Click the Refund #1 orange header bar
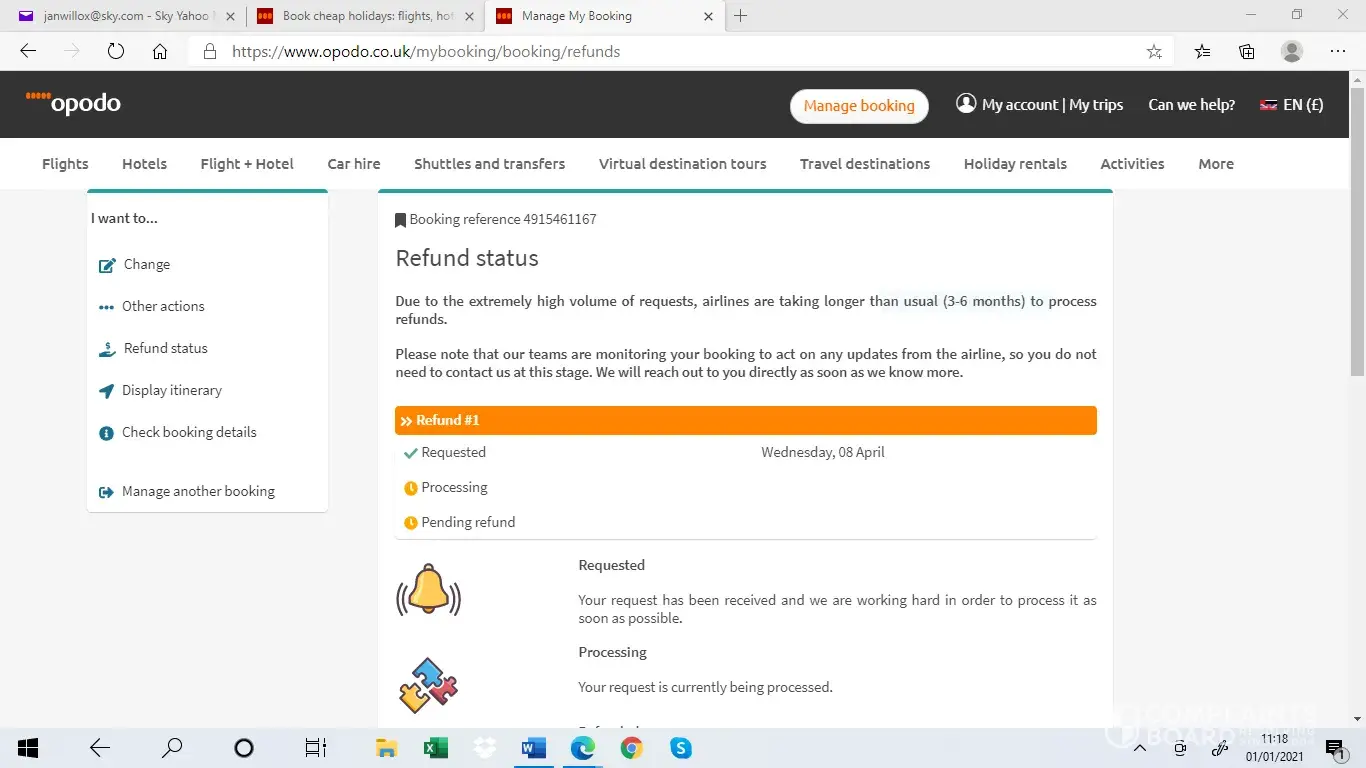Image resolution: width=1366 pixels, height=768 pixels. point(746,420)
